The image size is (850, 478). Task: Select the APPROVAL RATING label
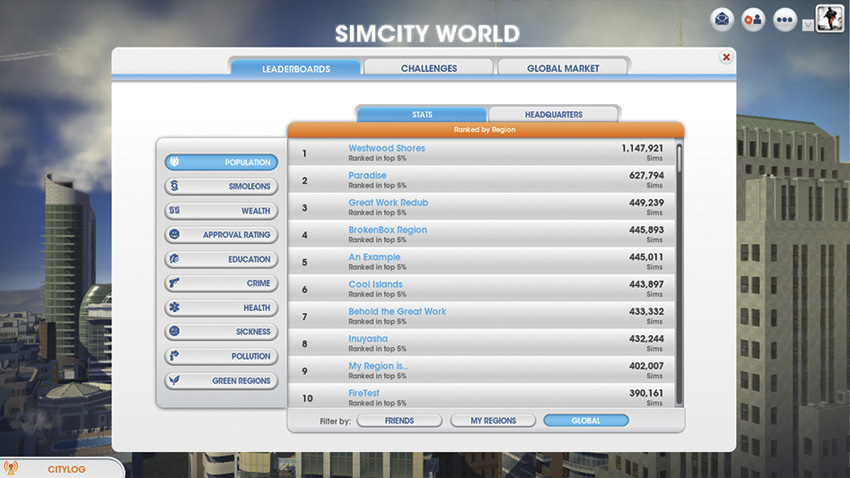point(236,235)
